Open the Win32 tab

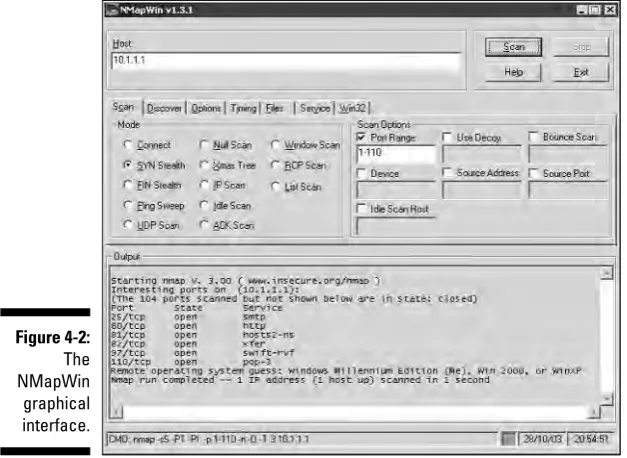click(x=352, y=108)
